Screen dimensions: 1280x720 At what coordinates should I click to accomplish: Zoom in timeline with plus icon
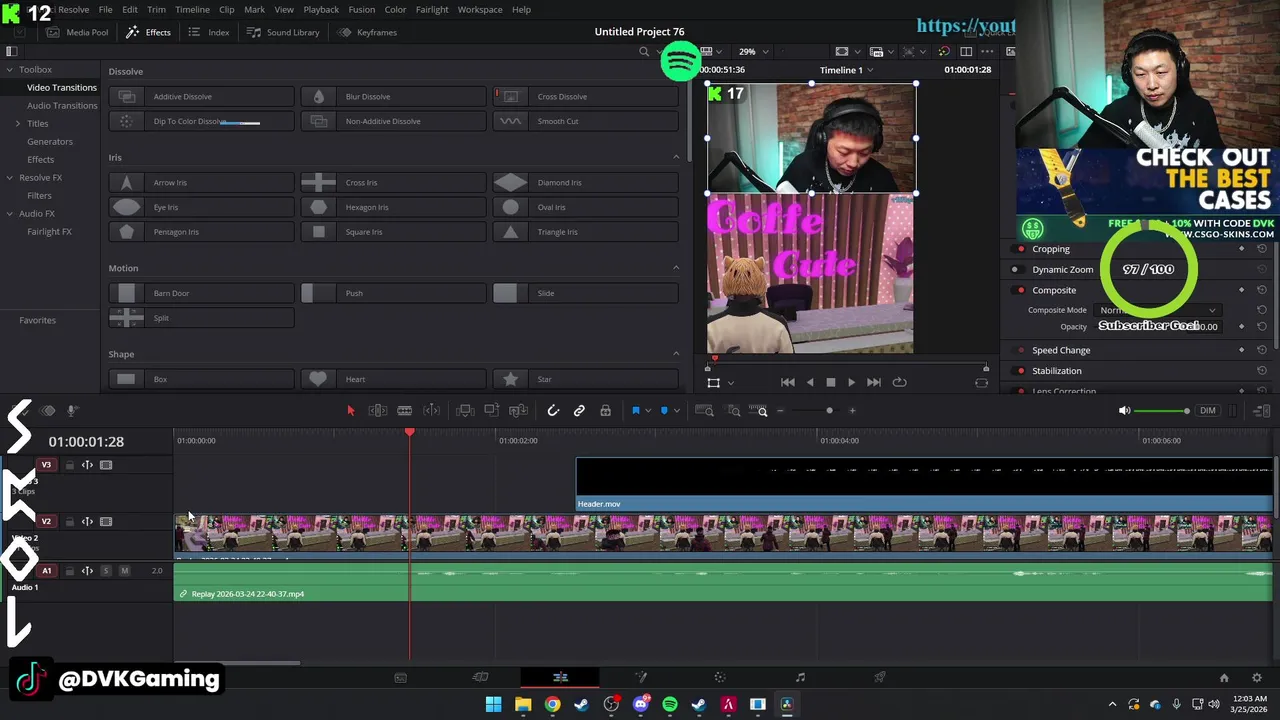pyautogui.click(x=852, y=411)
